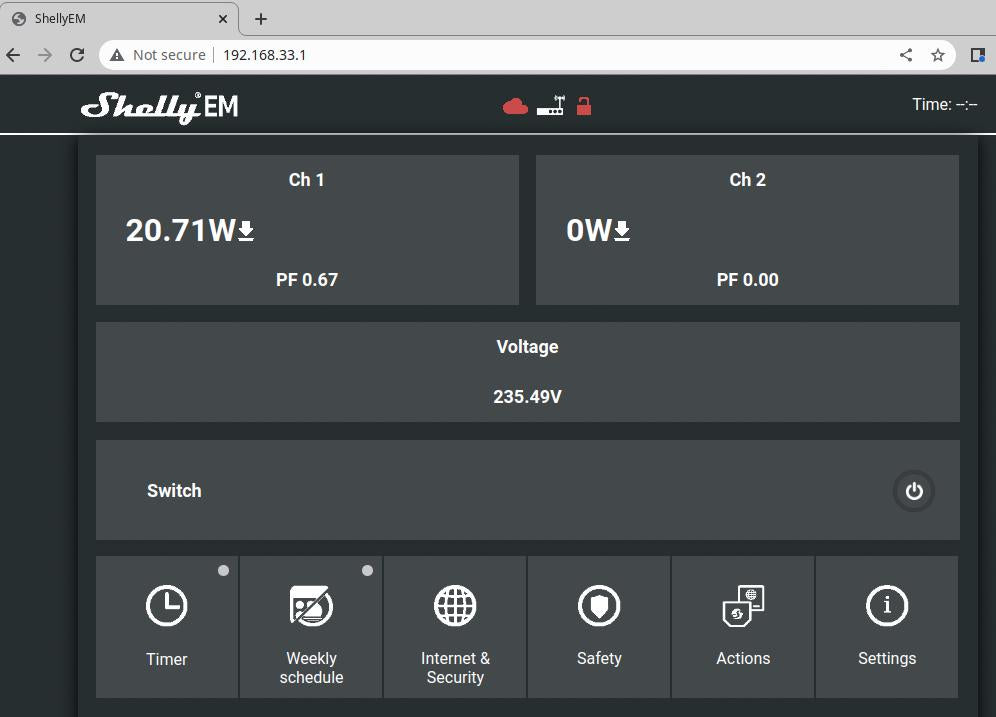Toggle the Timer status indicator dot

[223, 571]
